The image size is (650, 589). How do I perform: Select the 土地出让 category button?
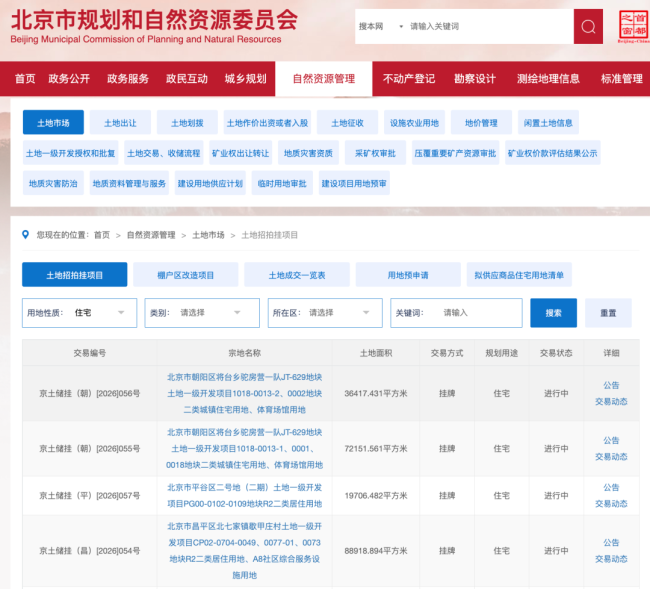(120, 123)
